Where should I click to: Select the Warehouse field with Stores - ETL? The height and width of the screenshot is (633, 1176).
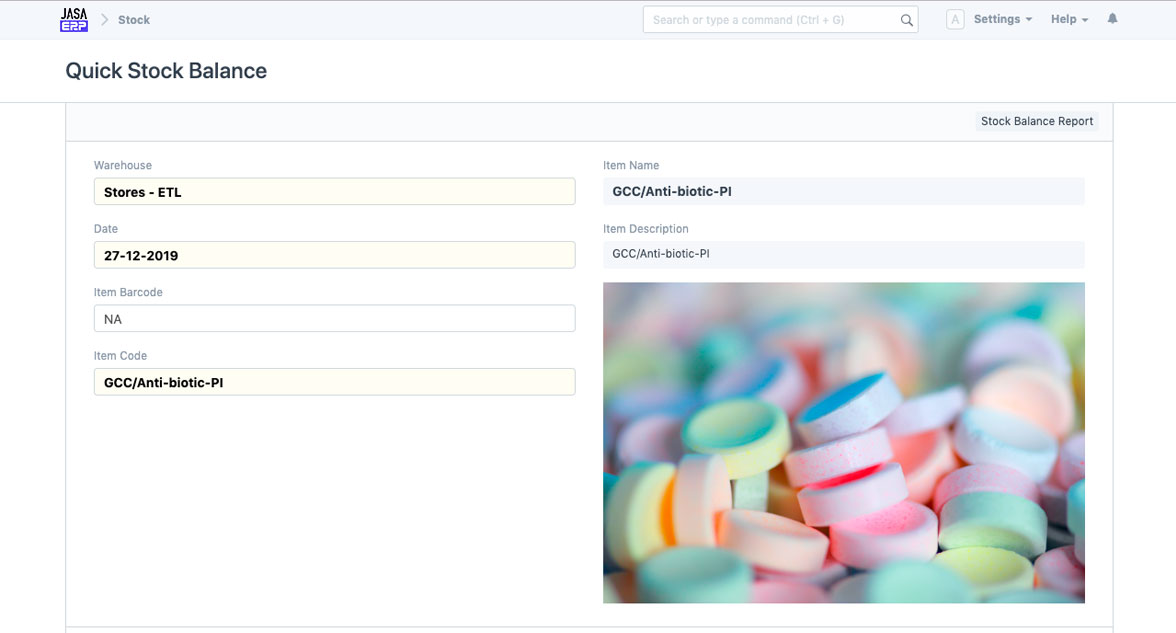tap(334, 192)
